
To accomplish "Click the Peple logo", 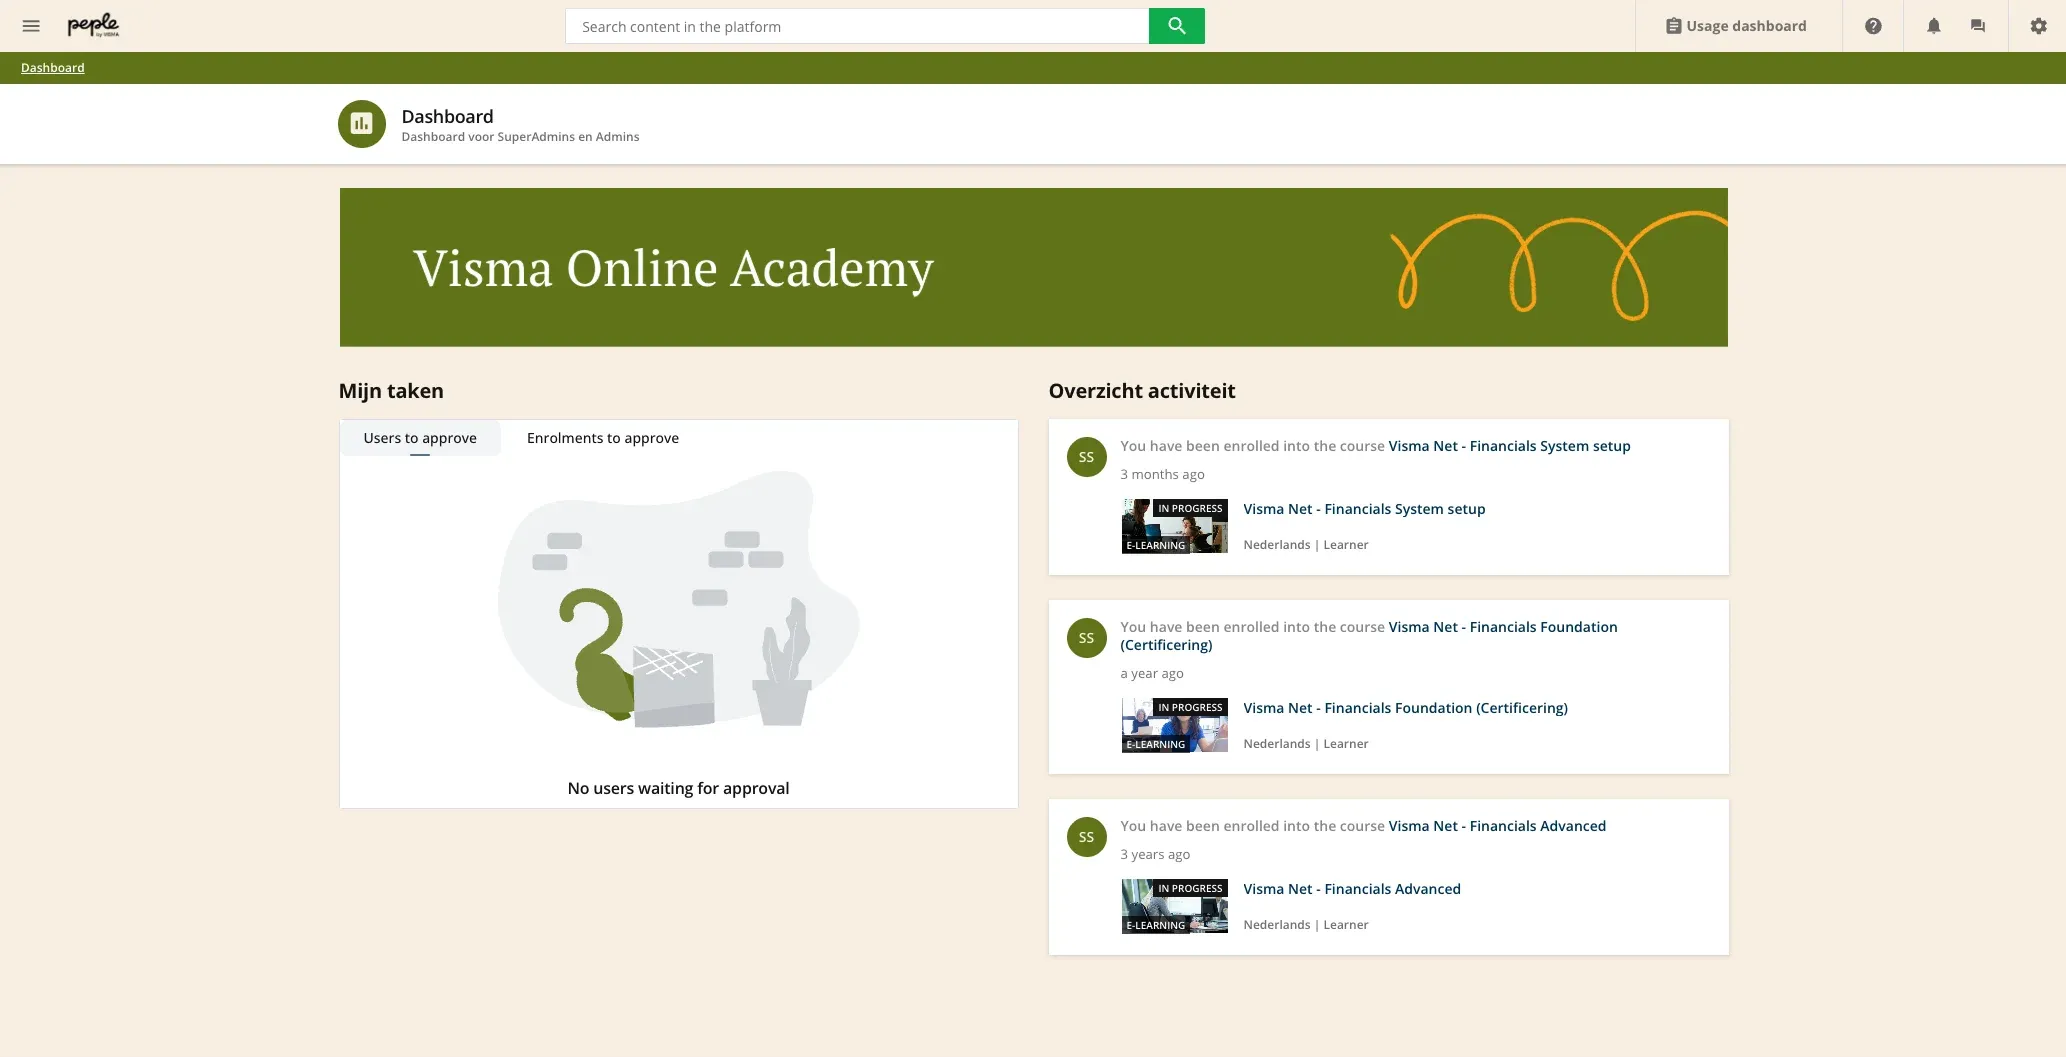I will point(93,26).
